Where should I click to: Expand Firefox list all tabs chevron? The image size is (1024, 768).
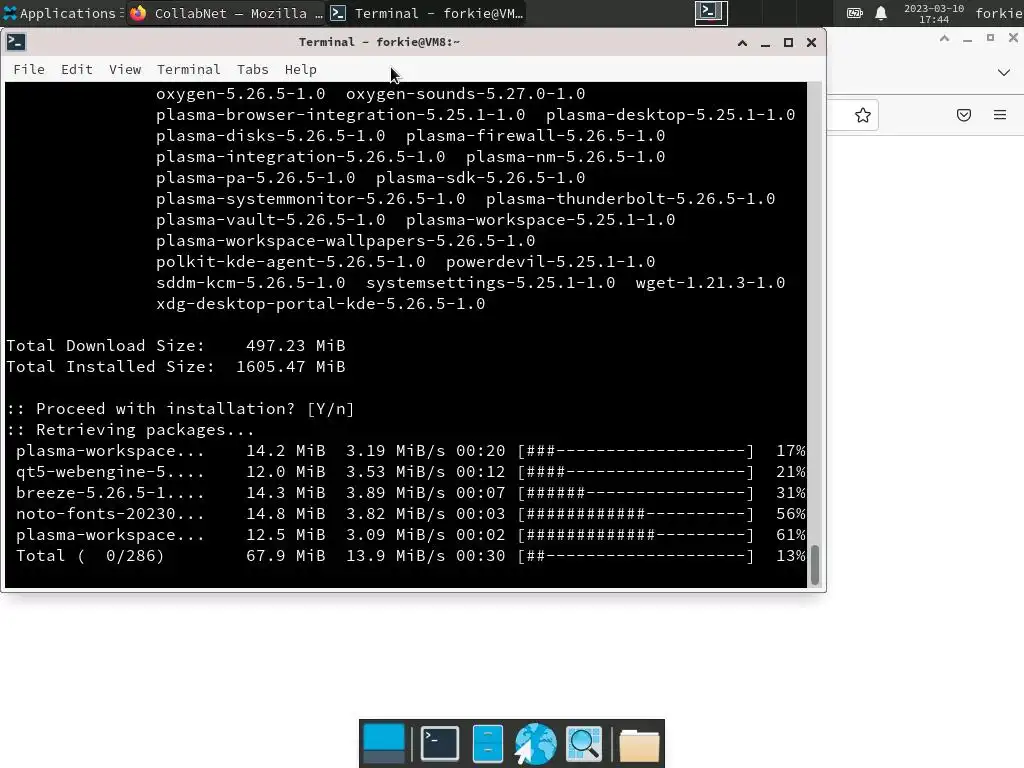(1004, 72)
